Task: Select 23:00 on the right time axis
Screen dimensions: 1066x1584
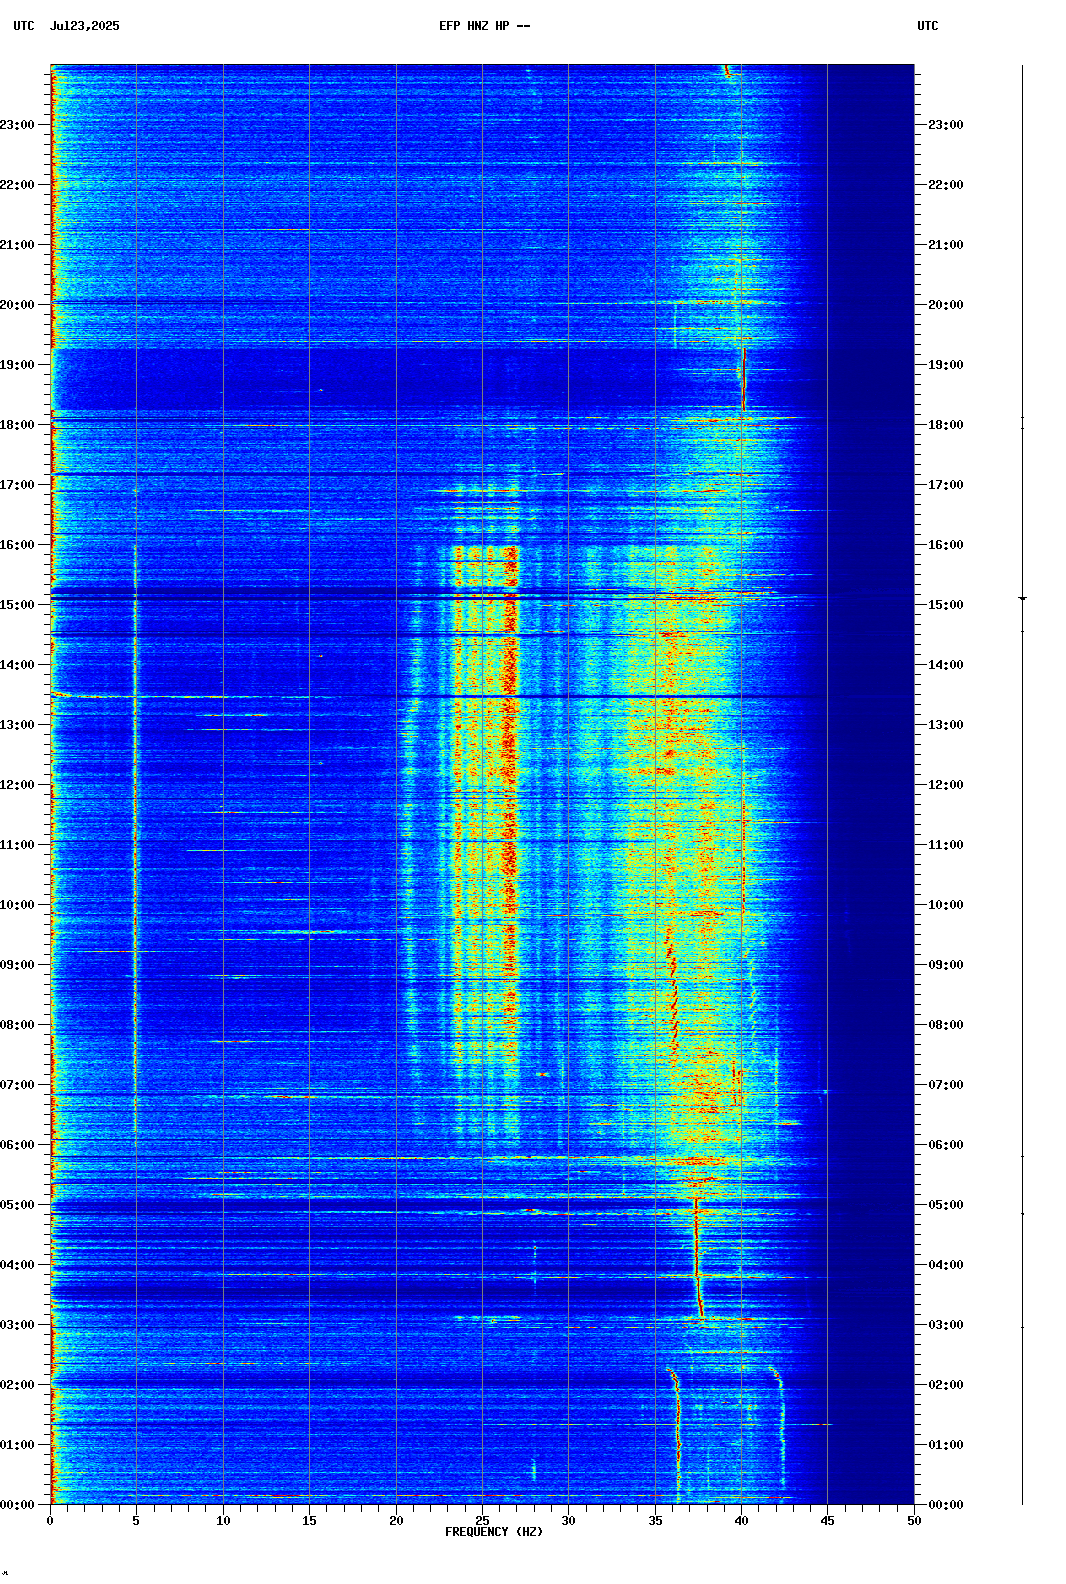Action: pyautogui.click(x=946, y=125)
